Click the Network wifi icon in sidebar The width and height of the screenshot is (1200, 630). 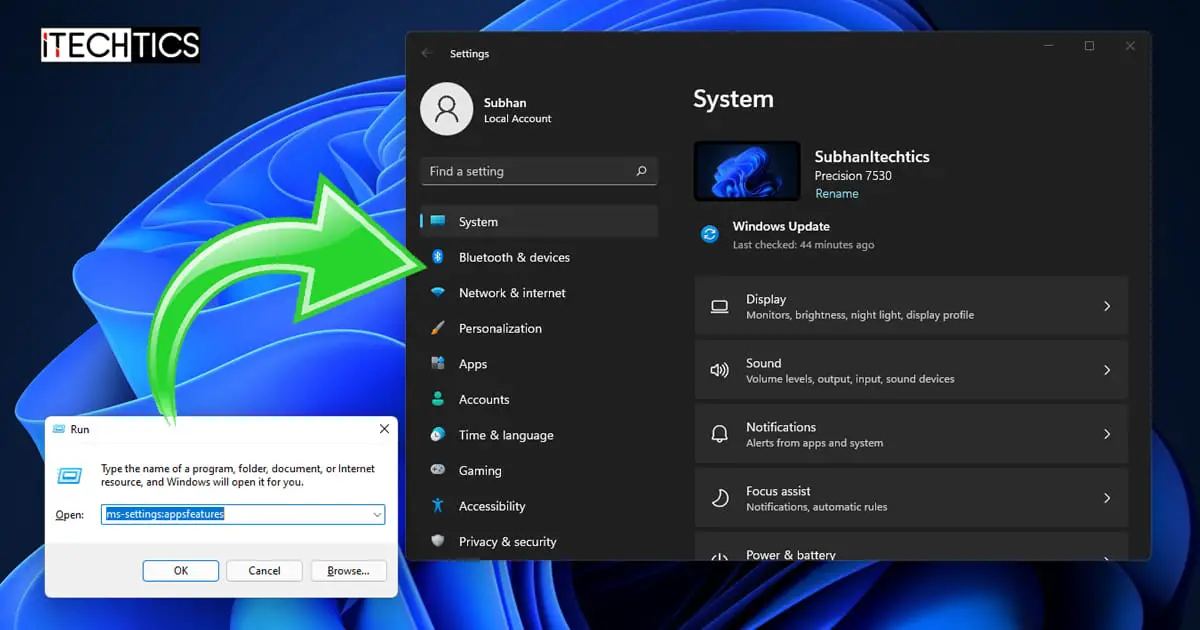pyautogui.click(x=438, y=293)
